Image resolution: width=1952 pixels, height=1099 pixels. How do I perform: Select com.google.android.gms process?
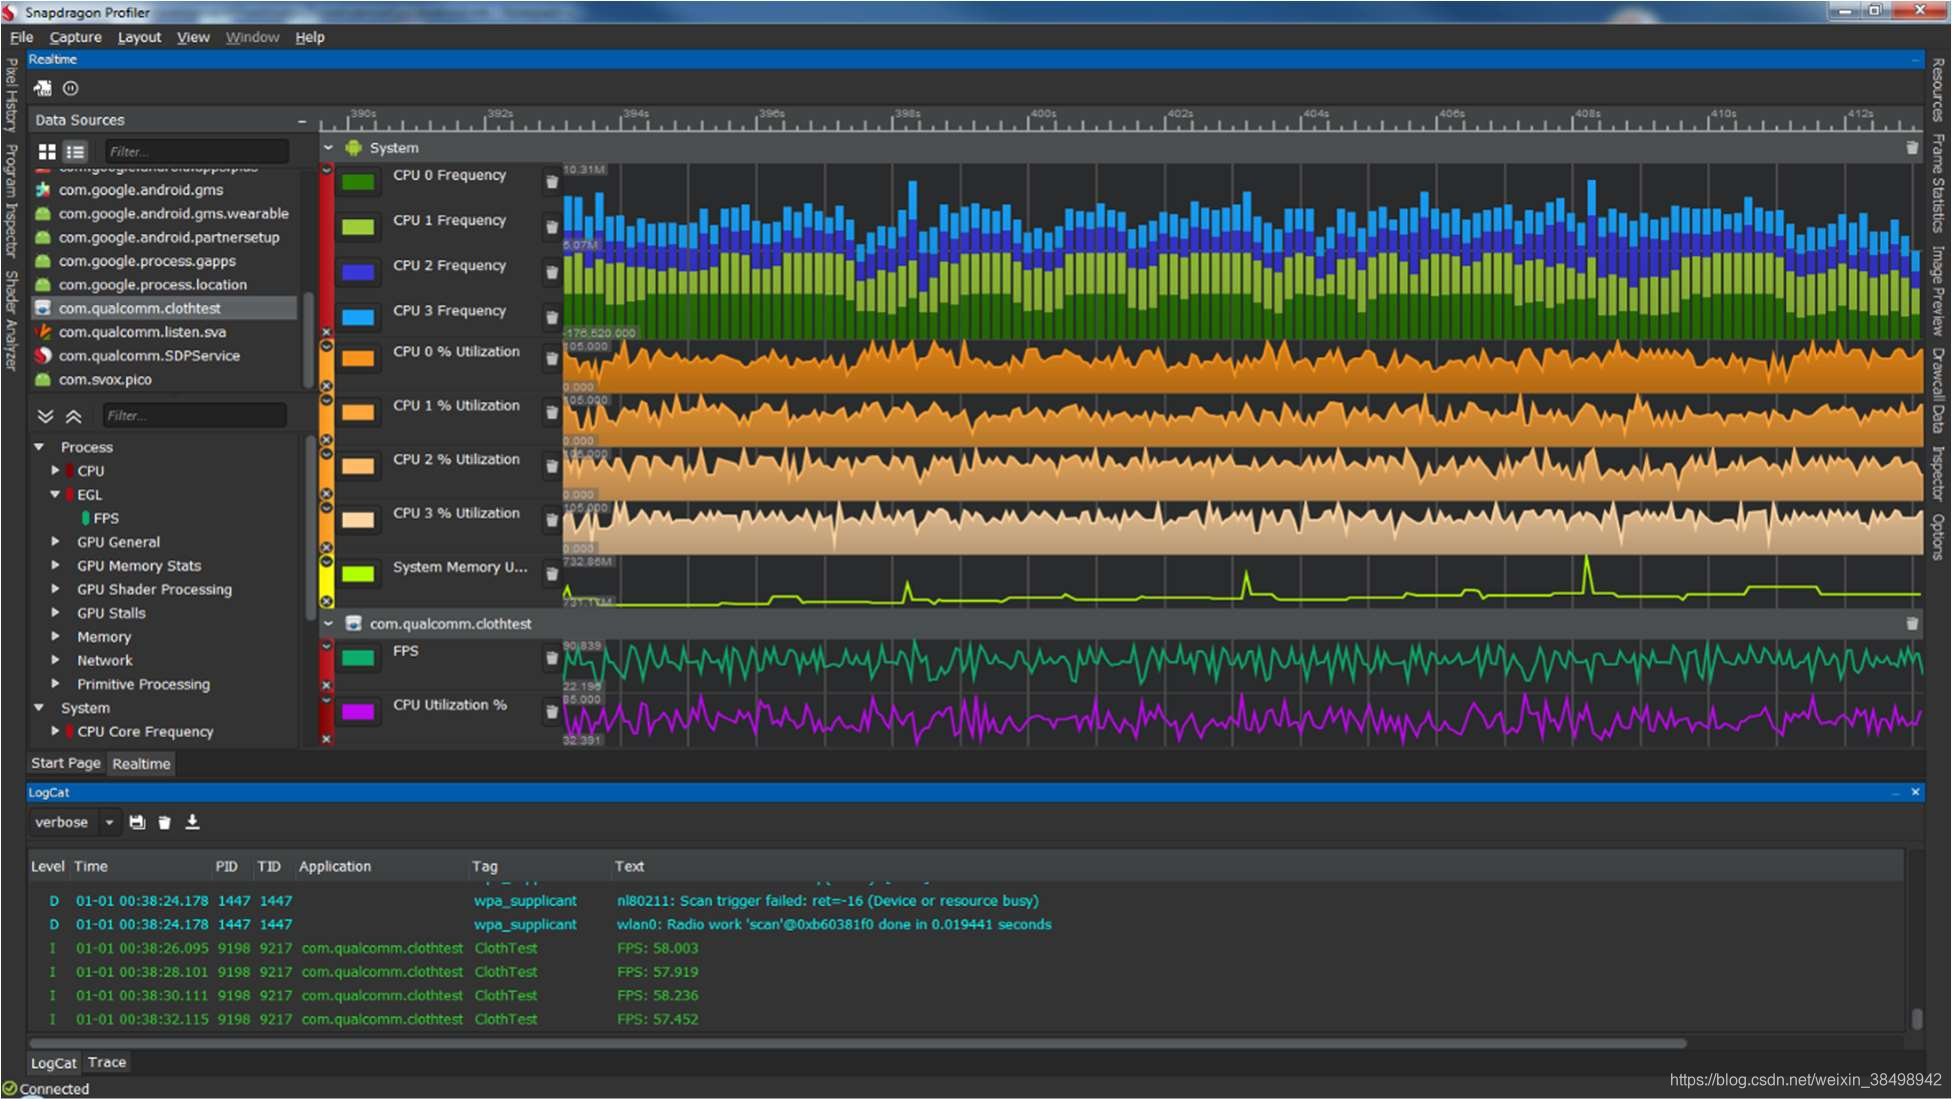[x=140, y=190]
